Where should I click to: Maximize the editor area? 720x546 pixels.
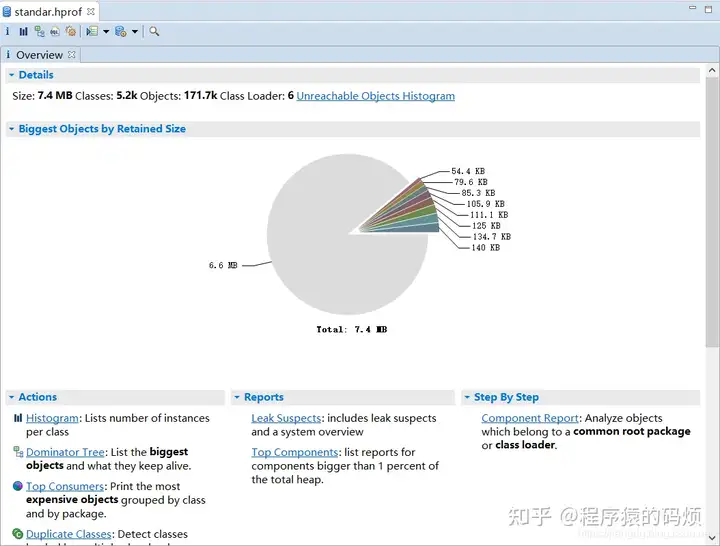[709, 9]
